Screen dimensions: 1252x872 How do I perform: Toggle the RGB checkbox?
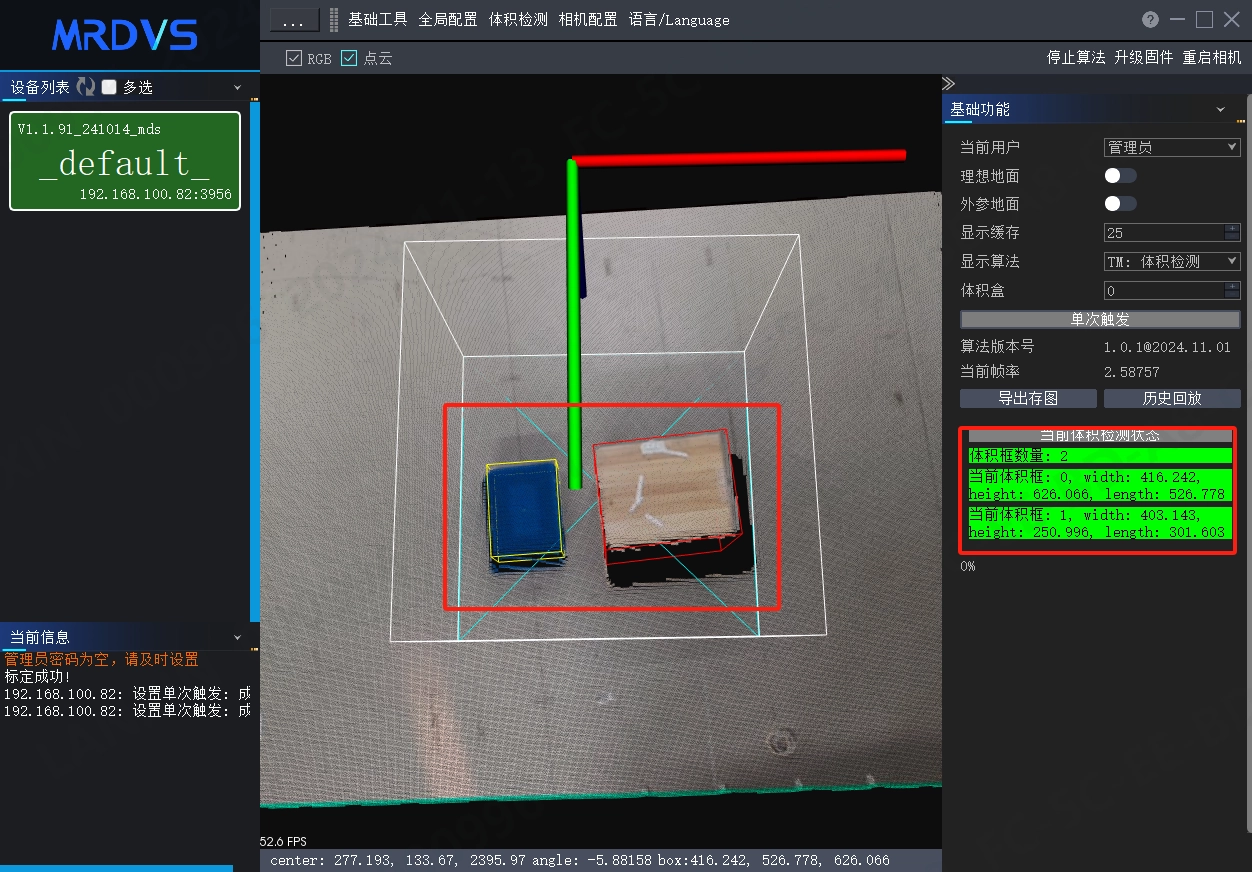coord(294,58)
